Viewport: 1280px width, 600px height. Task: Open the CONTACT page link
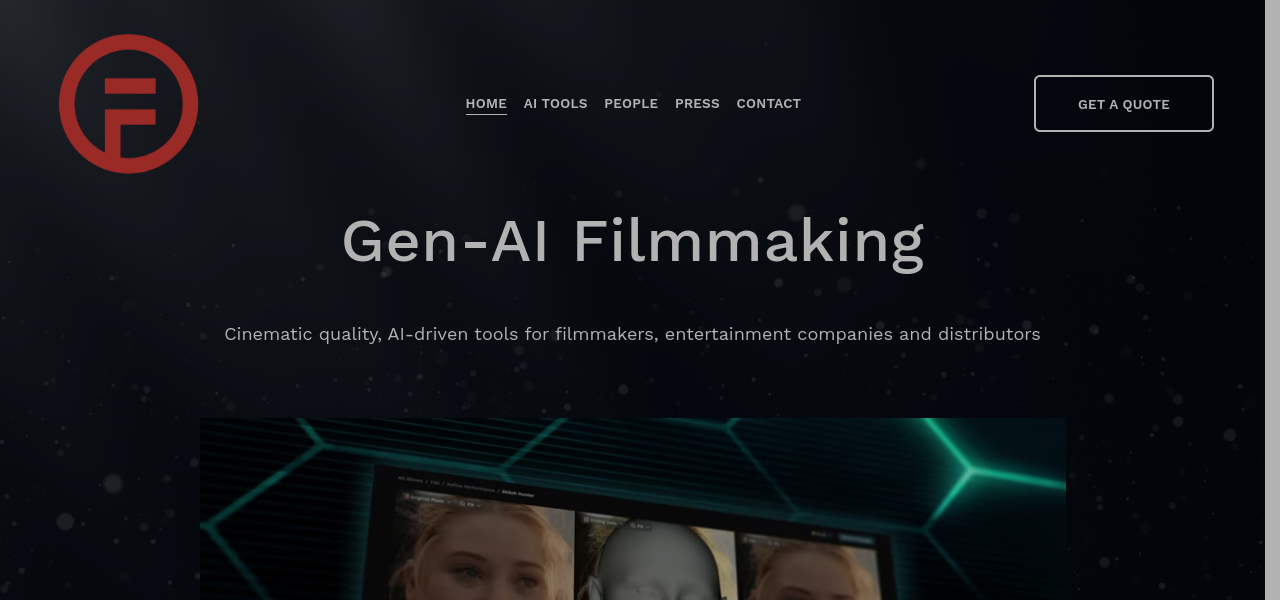(x=769, y=104)
